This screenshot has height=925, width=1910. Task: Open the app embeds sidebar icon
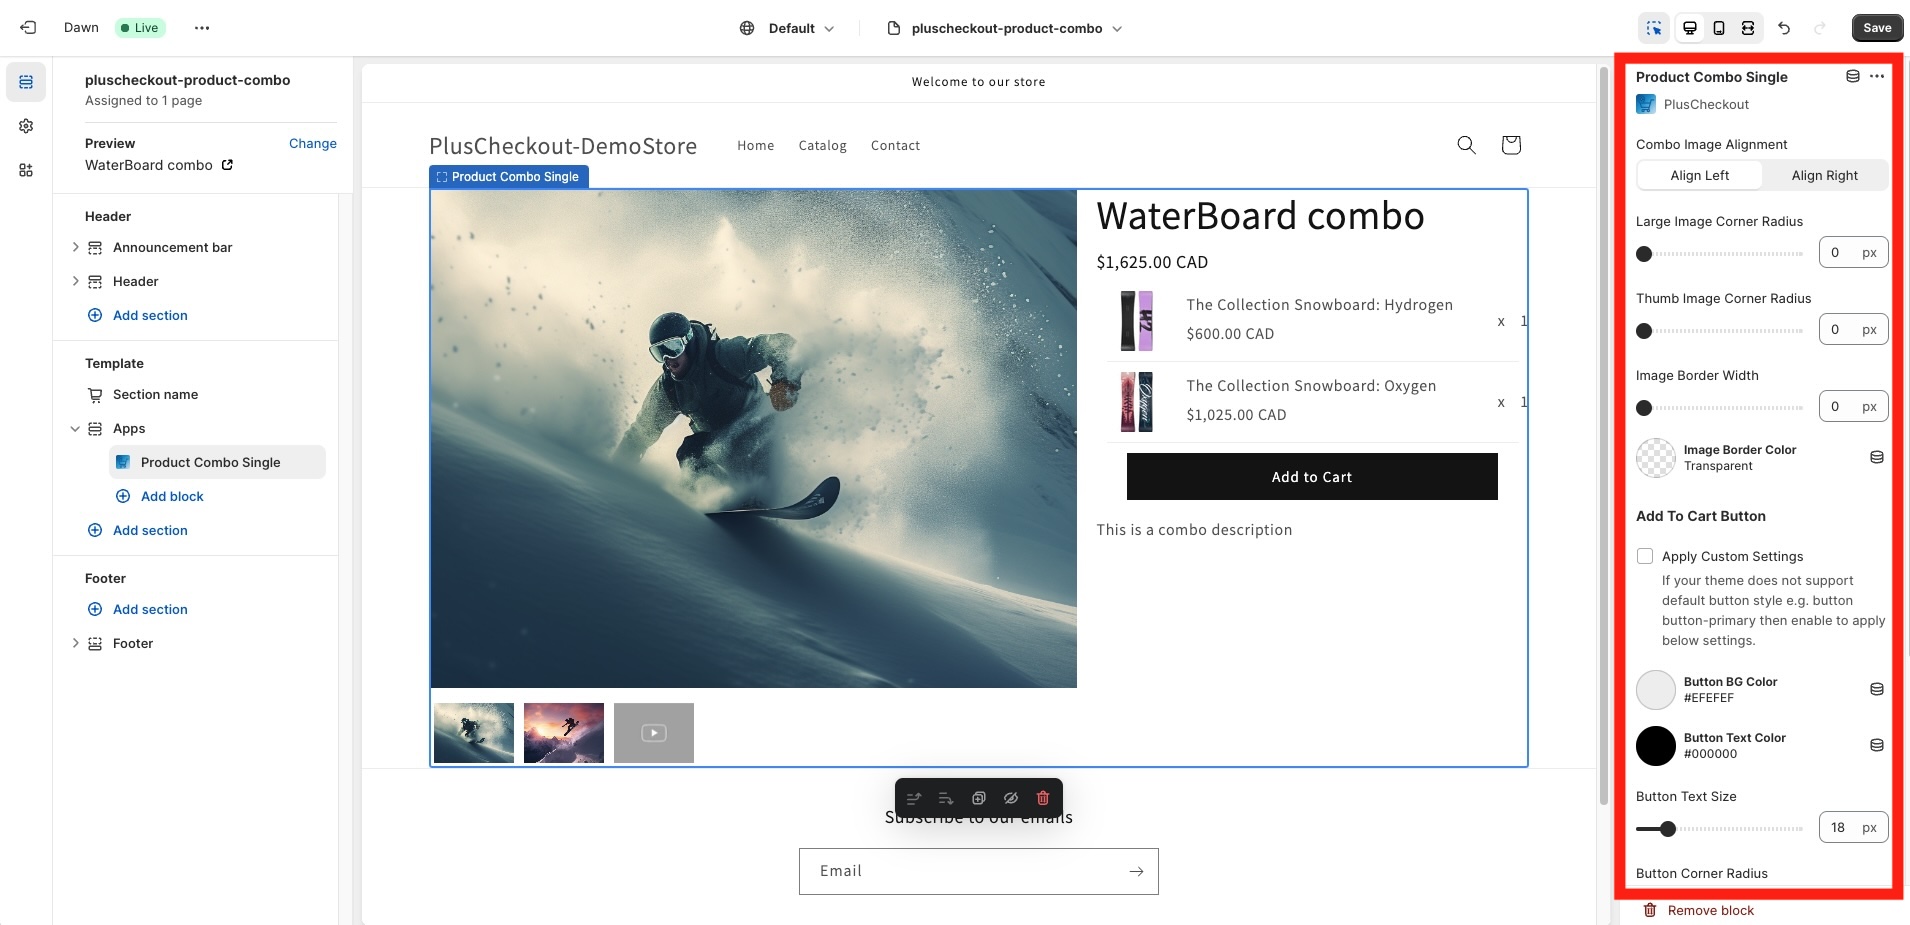(x=26, y=170)
